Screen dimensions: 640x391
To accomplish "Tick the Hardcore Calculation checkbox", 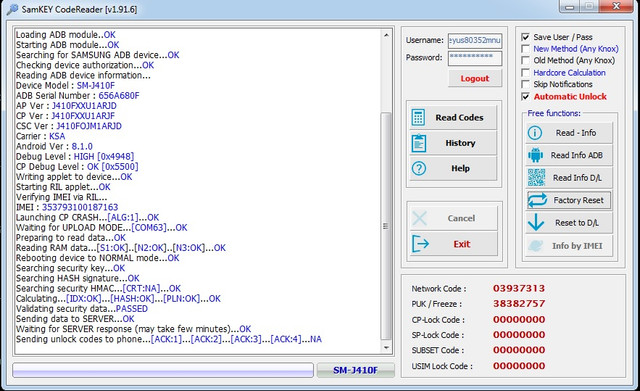I will pyautogui.click(x=526, y=73).
